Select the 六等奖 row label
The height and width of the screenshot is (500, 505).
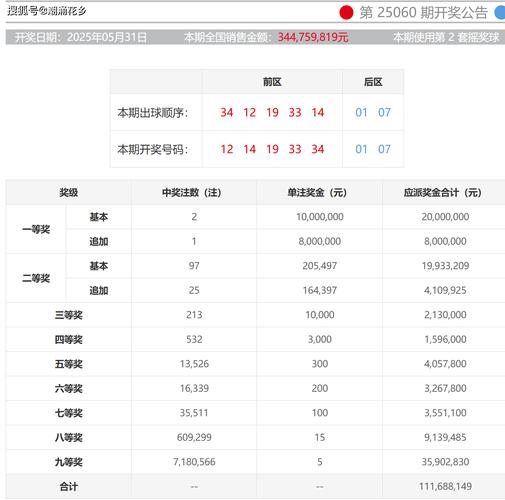point(69,389)
